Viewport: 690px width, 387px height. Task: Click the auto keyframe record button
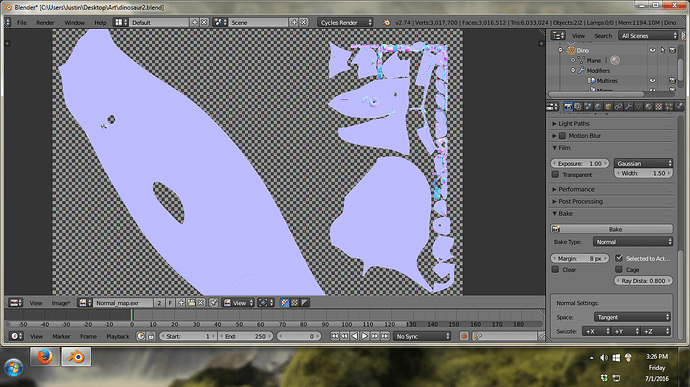click(464, 336)
